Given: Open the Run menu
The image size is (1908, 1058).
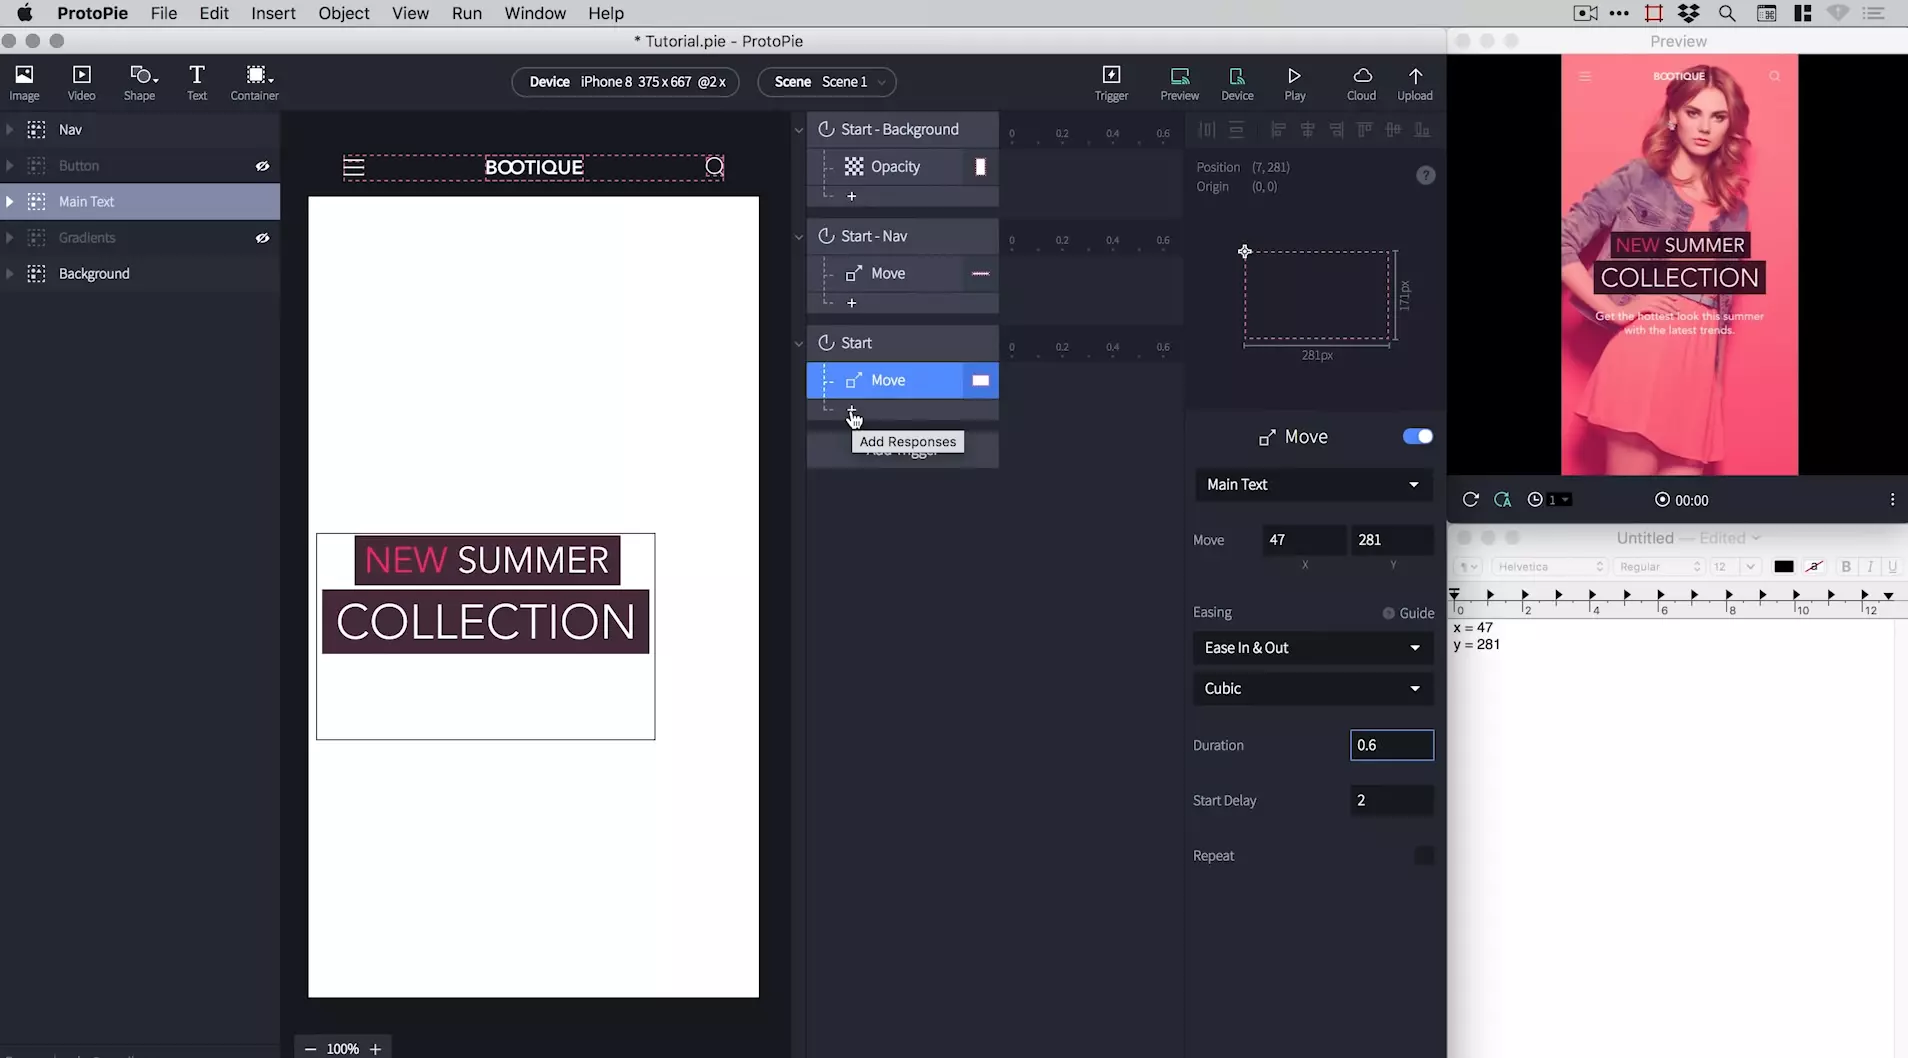Looking at the screenshot, I should click(x=467, y=13).
